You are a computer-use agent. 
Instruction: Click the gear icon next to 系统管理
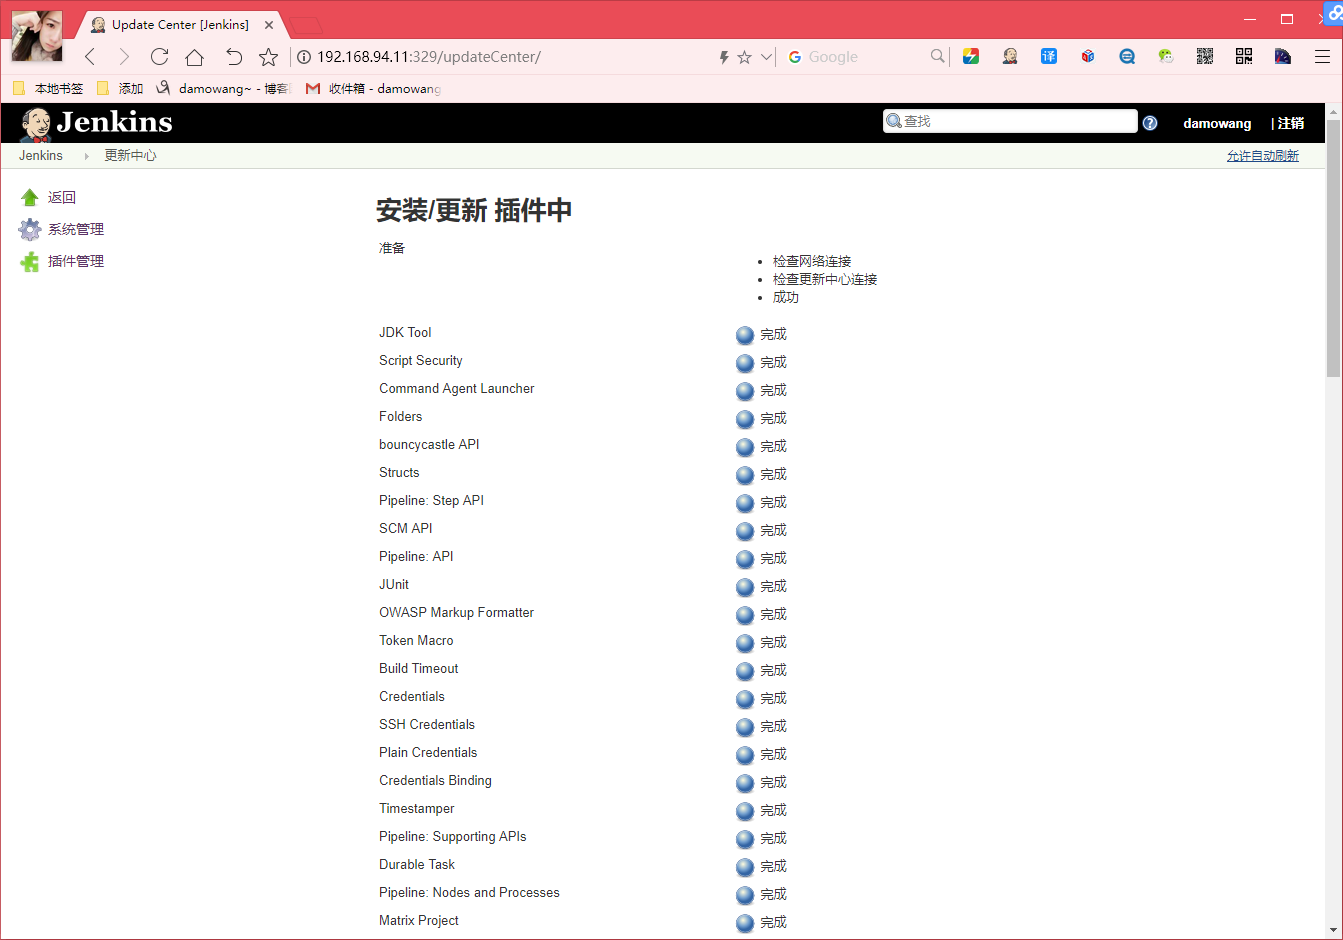click(x=30, y=230)
